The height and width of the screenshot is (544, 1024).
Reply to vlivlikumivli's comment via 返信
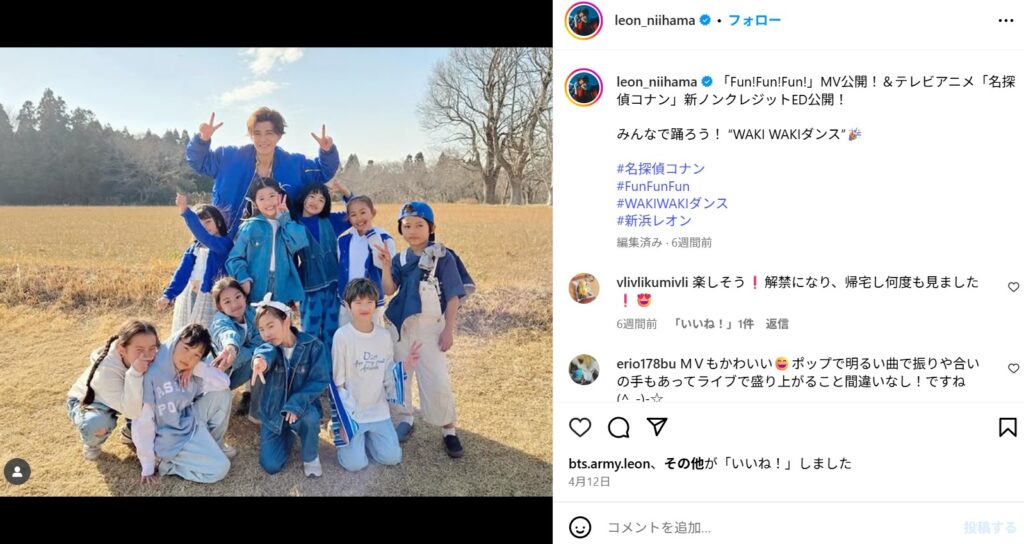click(777, 324)
